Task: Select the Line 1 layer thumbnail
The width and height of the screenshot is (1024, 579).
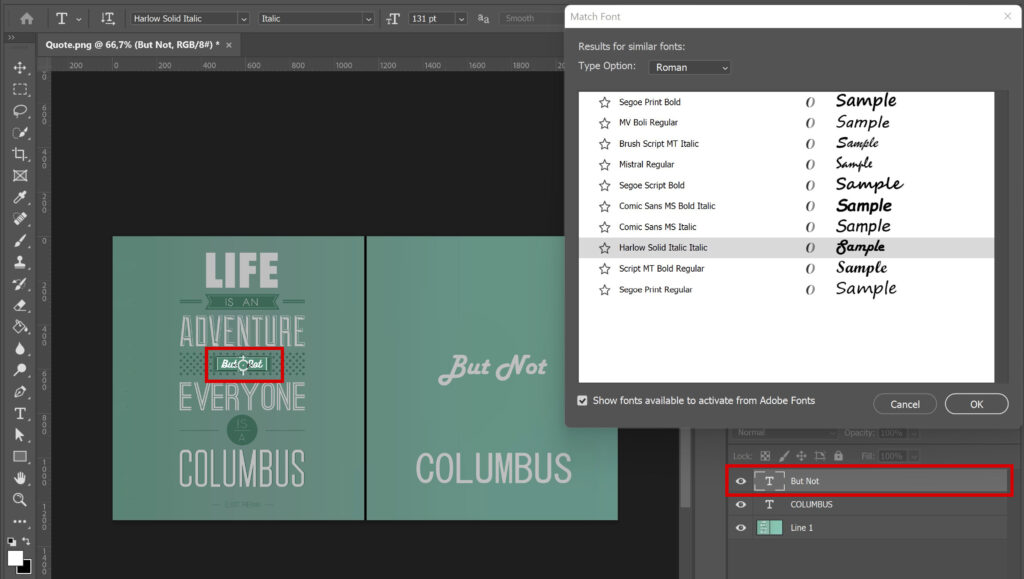Action: [769, 527]
